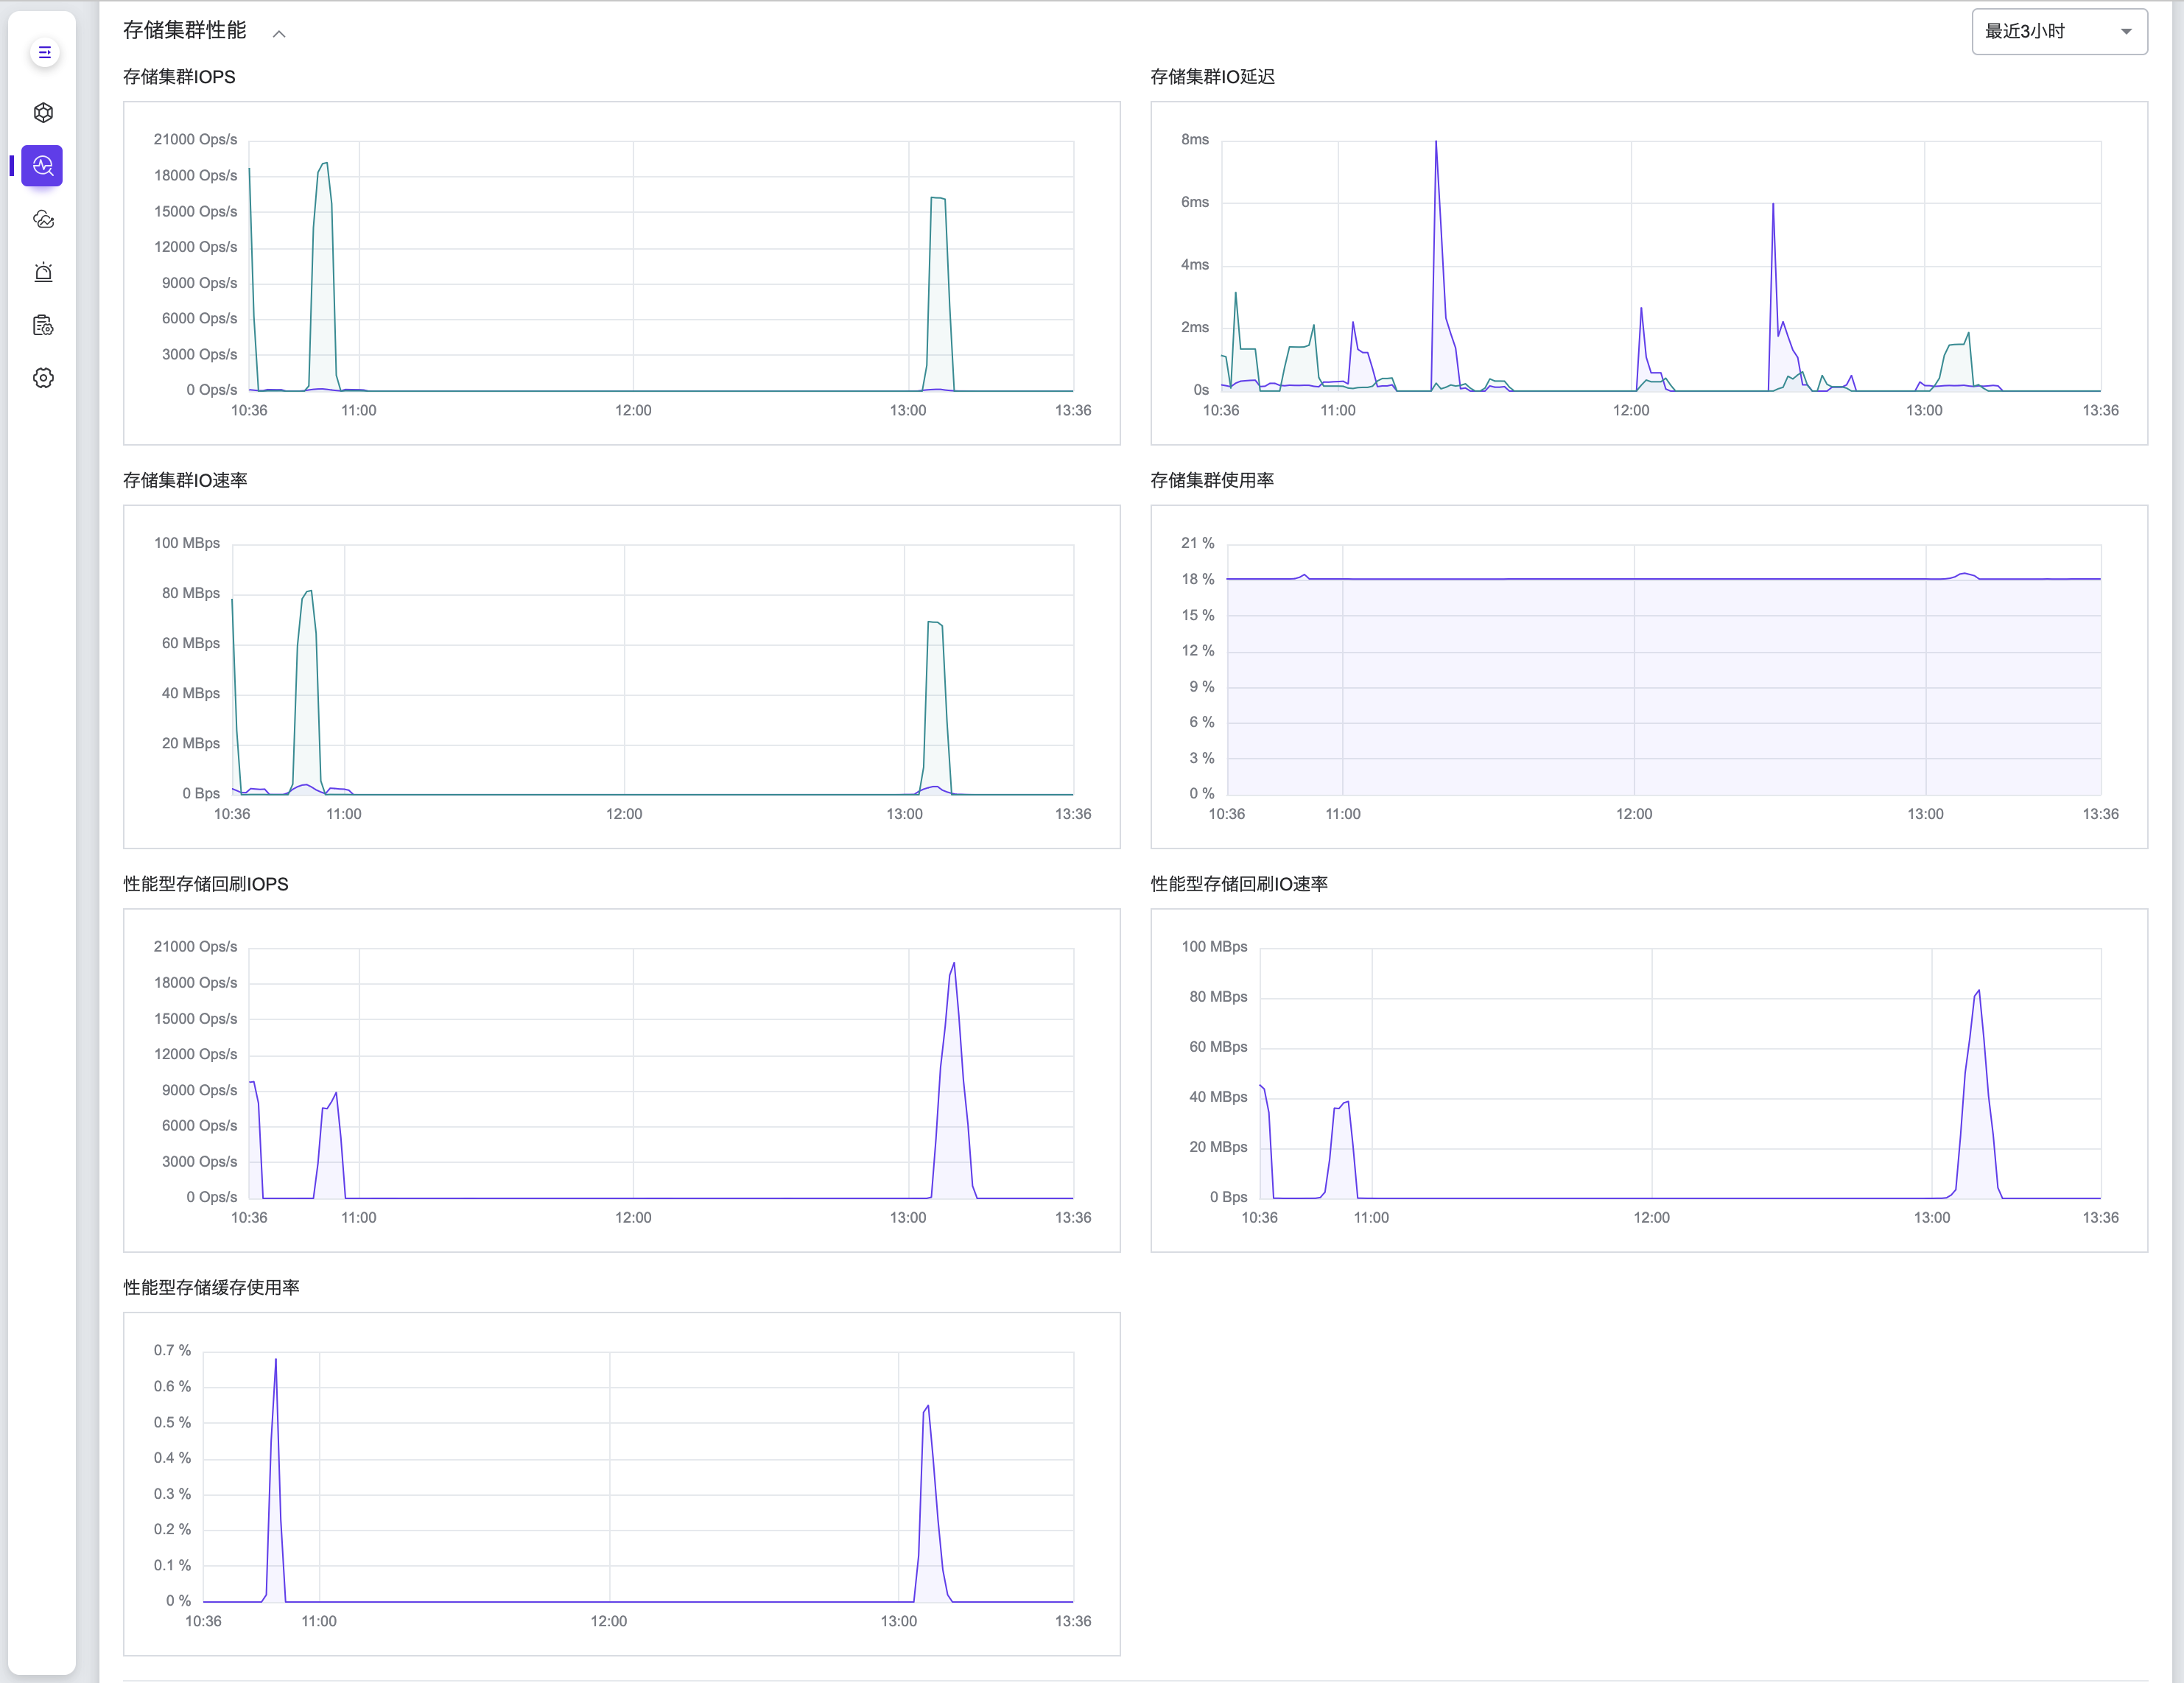Select the active monitoring pulse sidebar icon
Viewport: 2184px width, 1683px height.
click(x=42, y=166)
